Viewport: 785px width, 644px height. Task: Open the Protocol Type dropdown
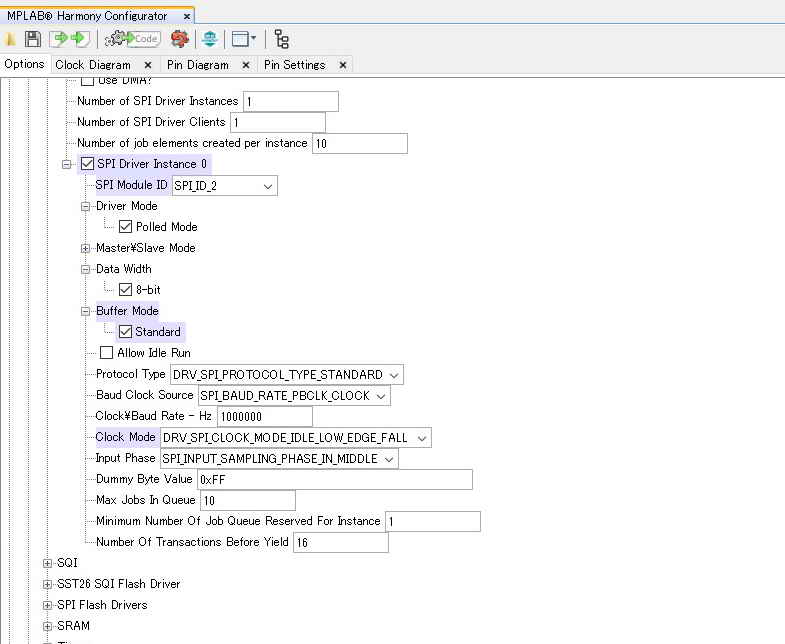coord(287,375)
